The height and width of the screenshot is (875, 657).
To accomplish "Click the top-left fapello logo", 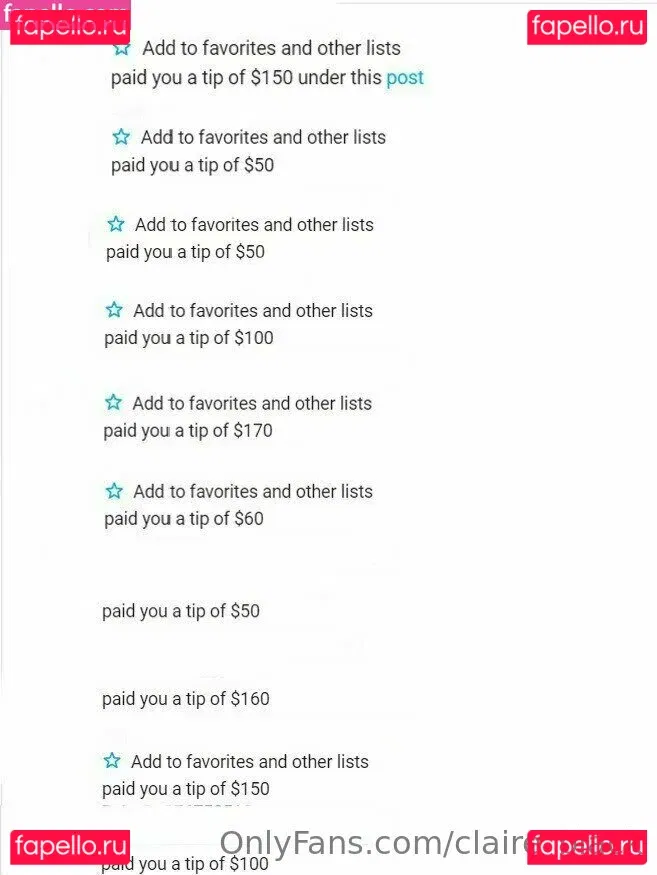I will [x=70, y=20].
